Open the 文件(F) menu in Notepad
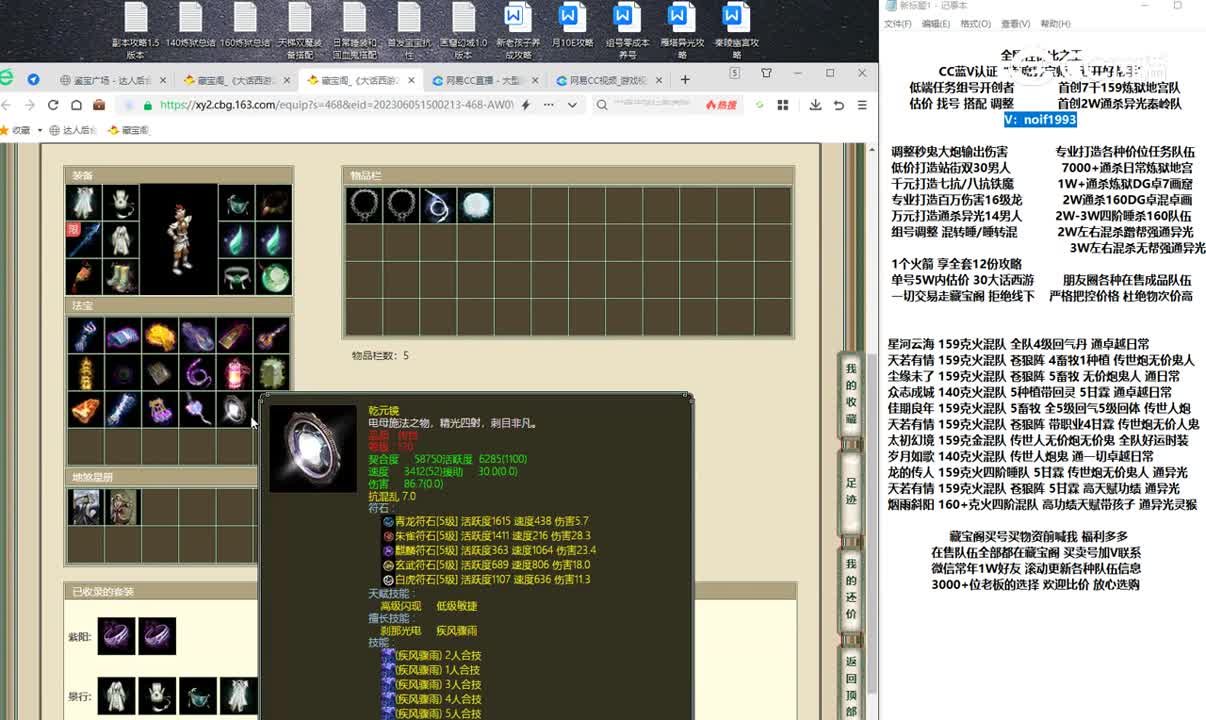 tap(897, 24)
